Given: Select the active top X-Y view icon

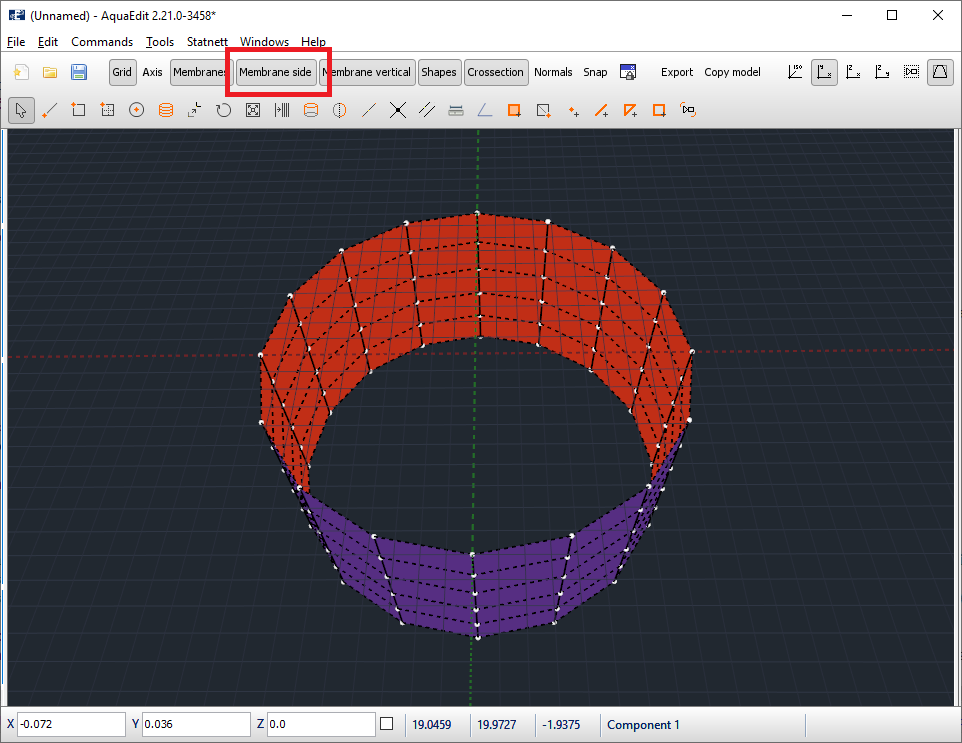Looking at the screenshot, I should (x=824, y=72).
